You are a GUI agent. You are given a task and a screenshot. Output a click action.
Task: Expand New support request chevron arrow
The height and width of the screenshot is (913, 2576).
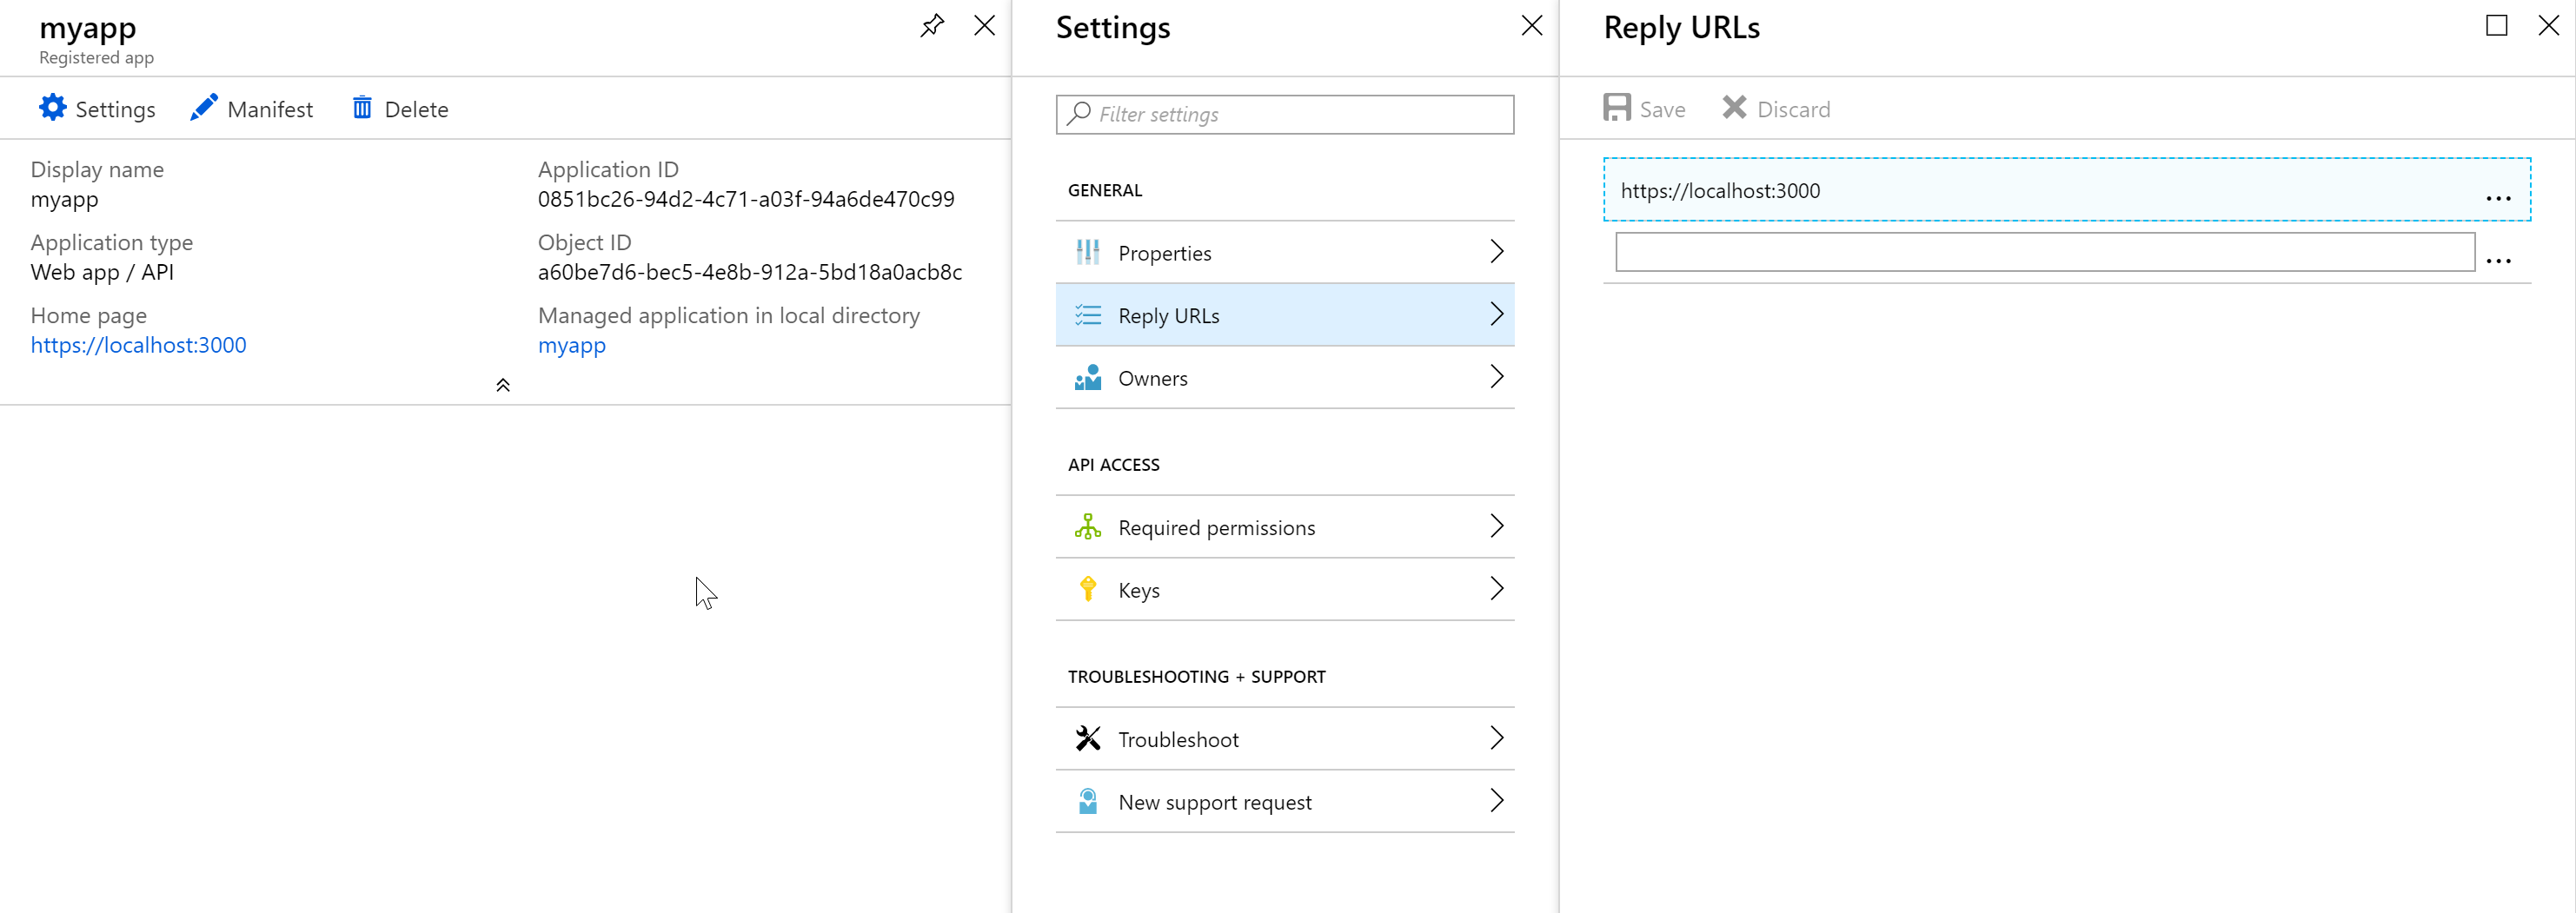(x=1496, y=801)
